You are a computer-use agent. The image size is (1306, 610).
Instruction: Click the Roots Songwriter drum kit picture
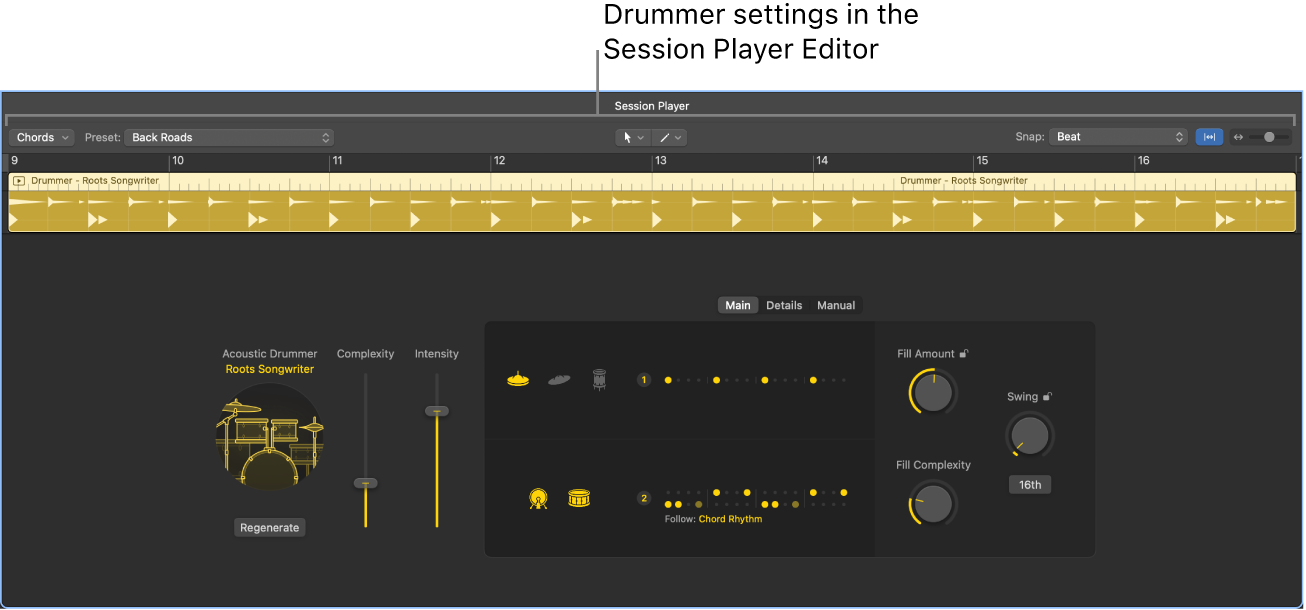(270, 438)
